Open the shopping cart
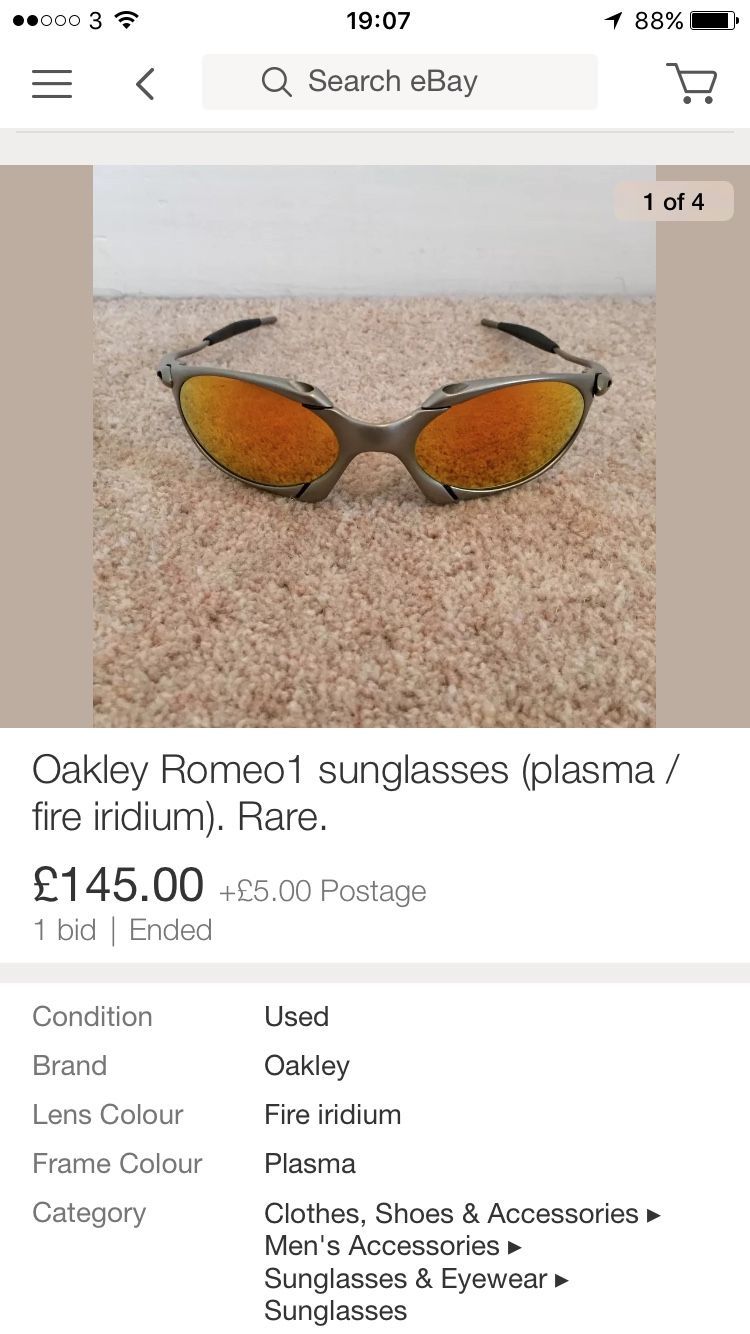750x1334 pixels. (x=691, y=83)
